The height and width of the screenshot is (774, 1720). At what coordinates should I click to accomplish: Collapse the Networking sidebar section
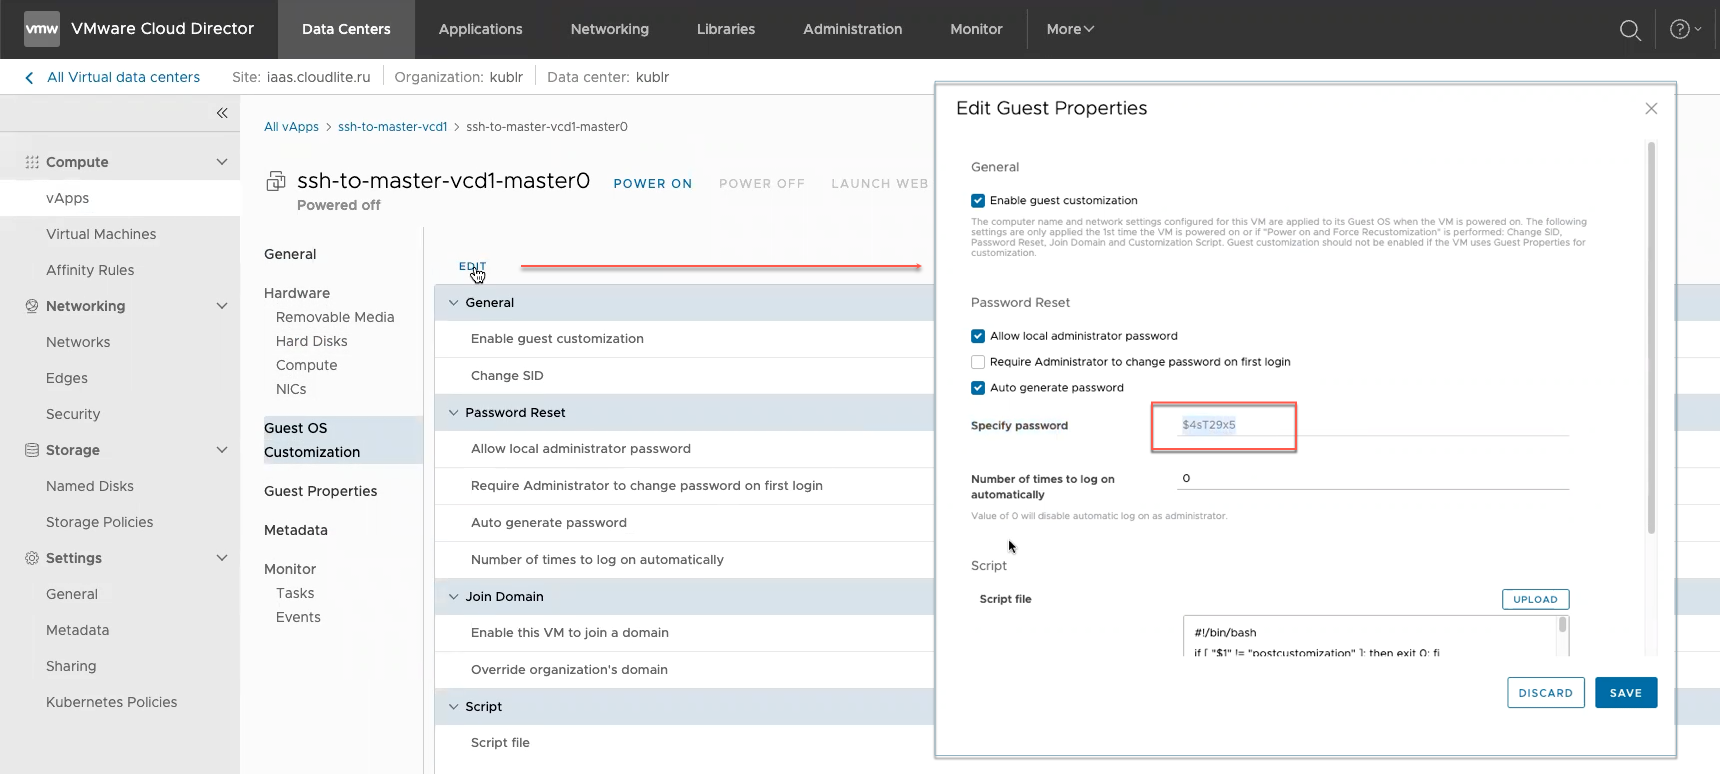click(222, 306)
